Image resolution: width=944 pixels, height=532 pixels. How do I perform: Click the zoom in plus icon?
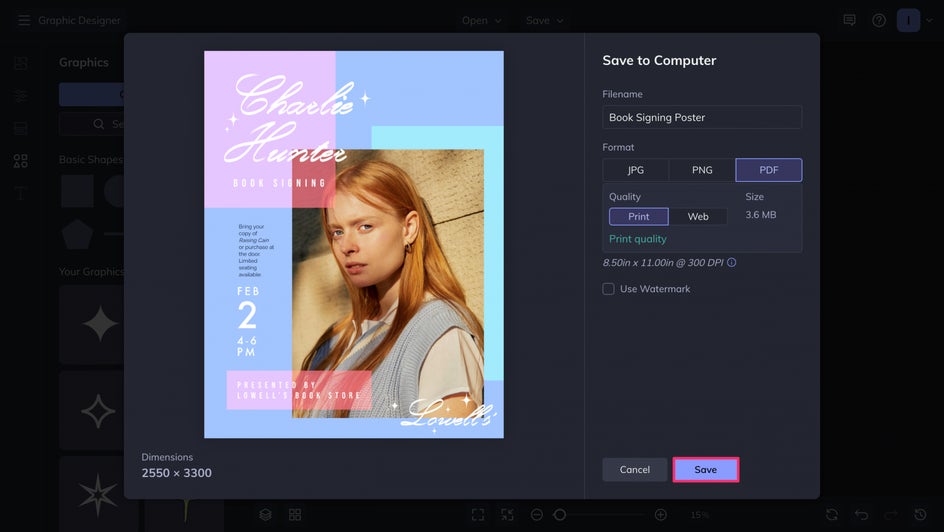click(660, 515)
